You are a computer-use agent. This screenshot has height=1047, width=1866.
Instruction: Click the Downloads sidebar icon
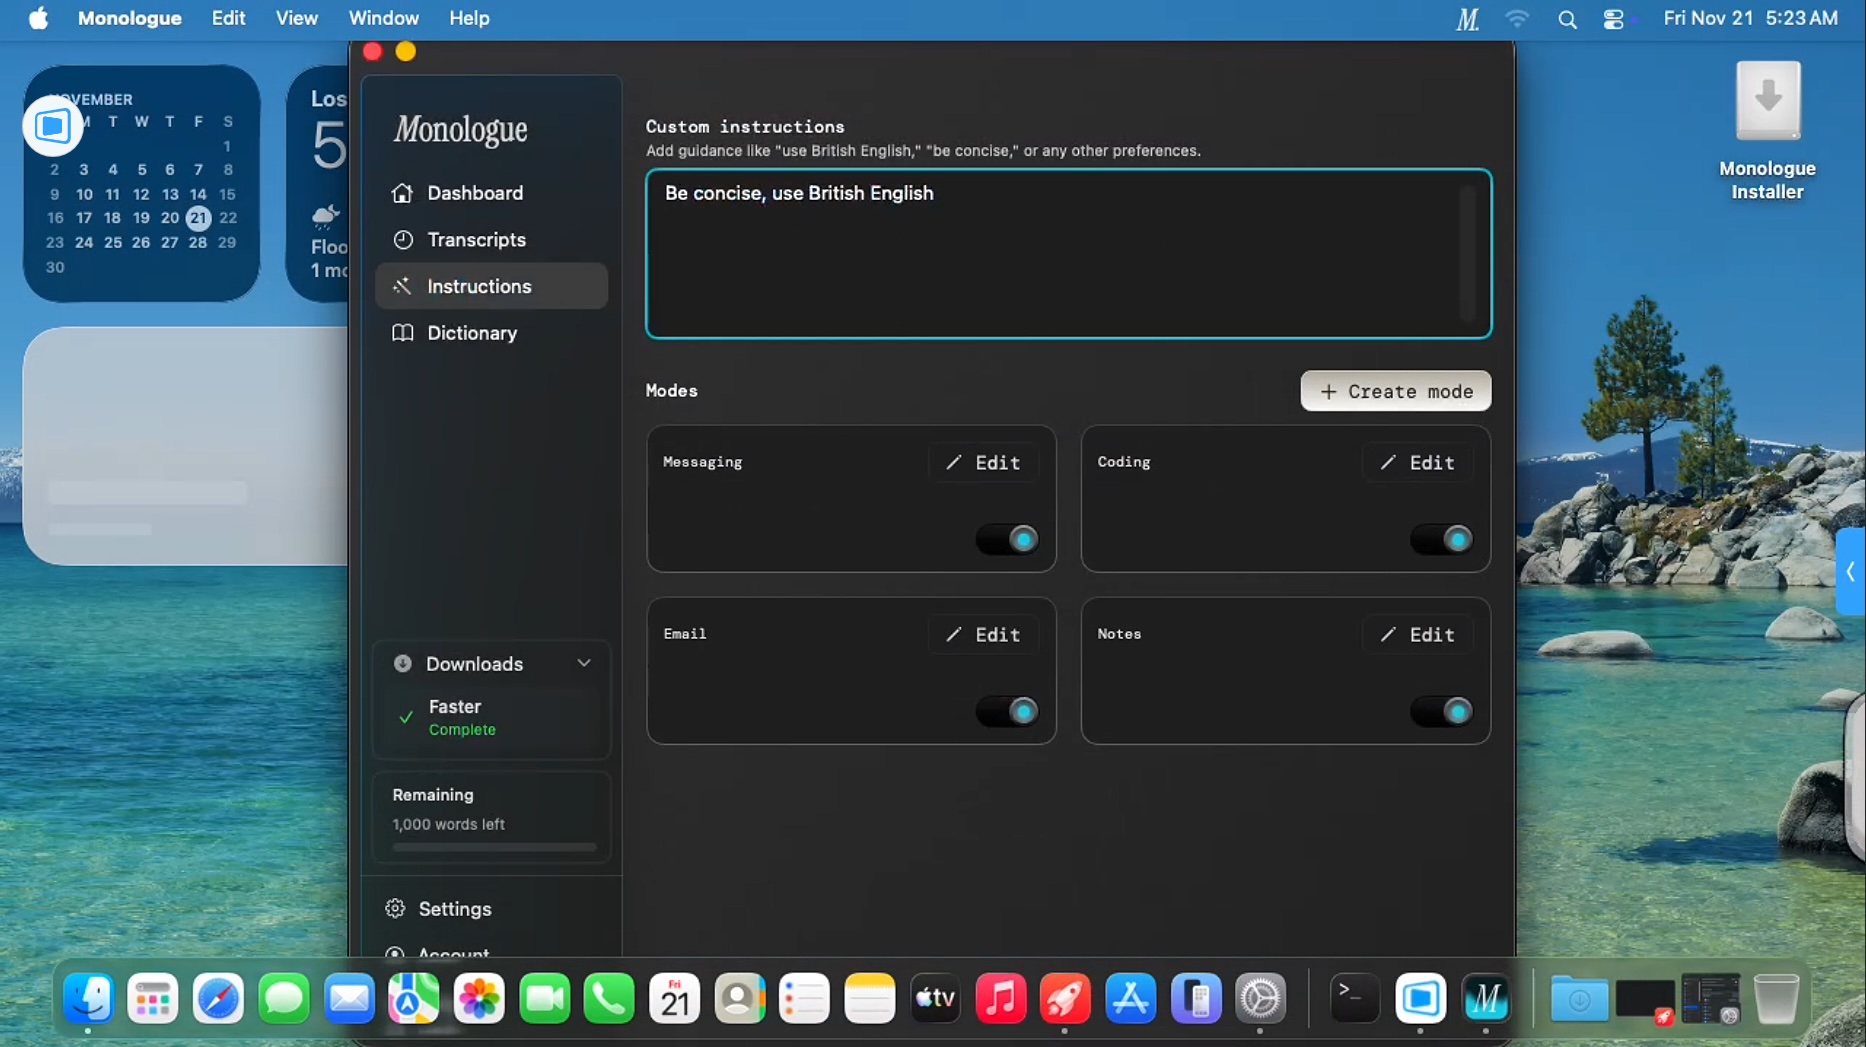tap(403, 663)
